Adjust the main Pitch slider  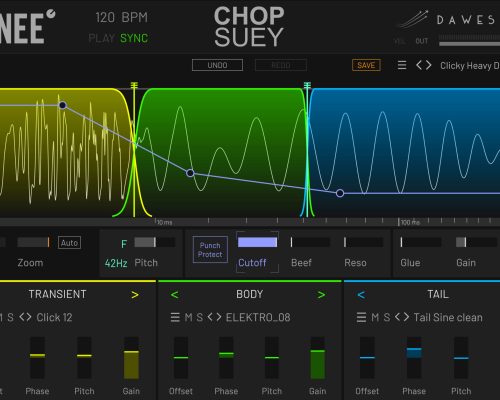tap(155, 242)
